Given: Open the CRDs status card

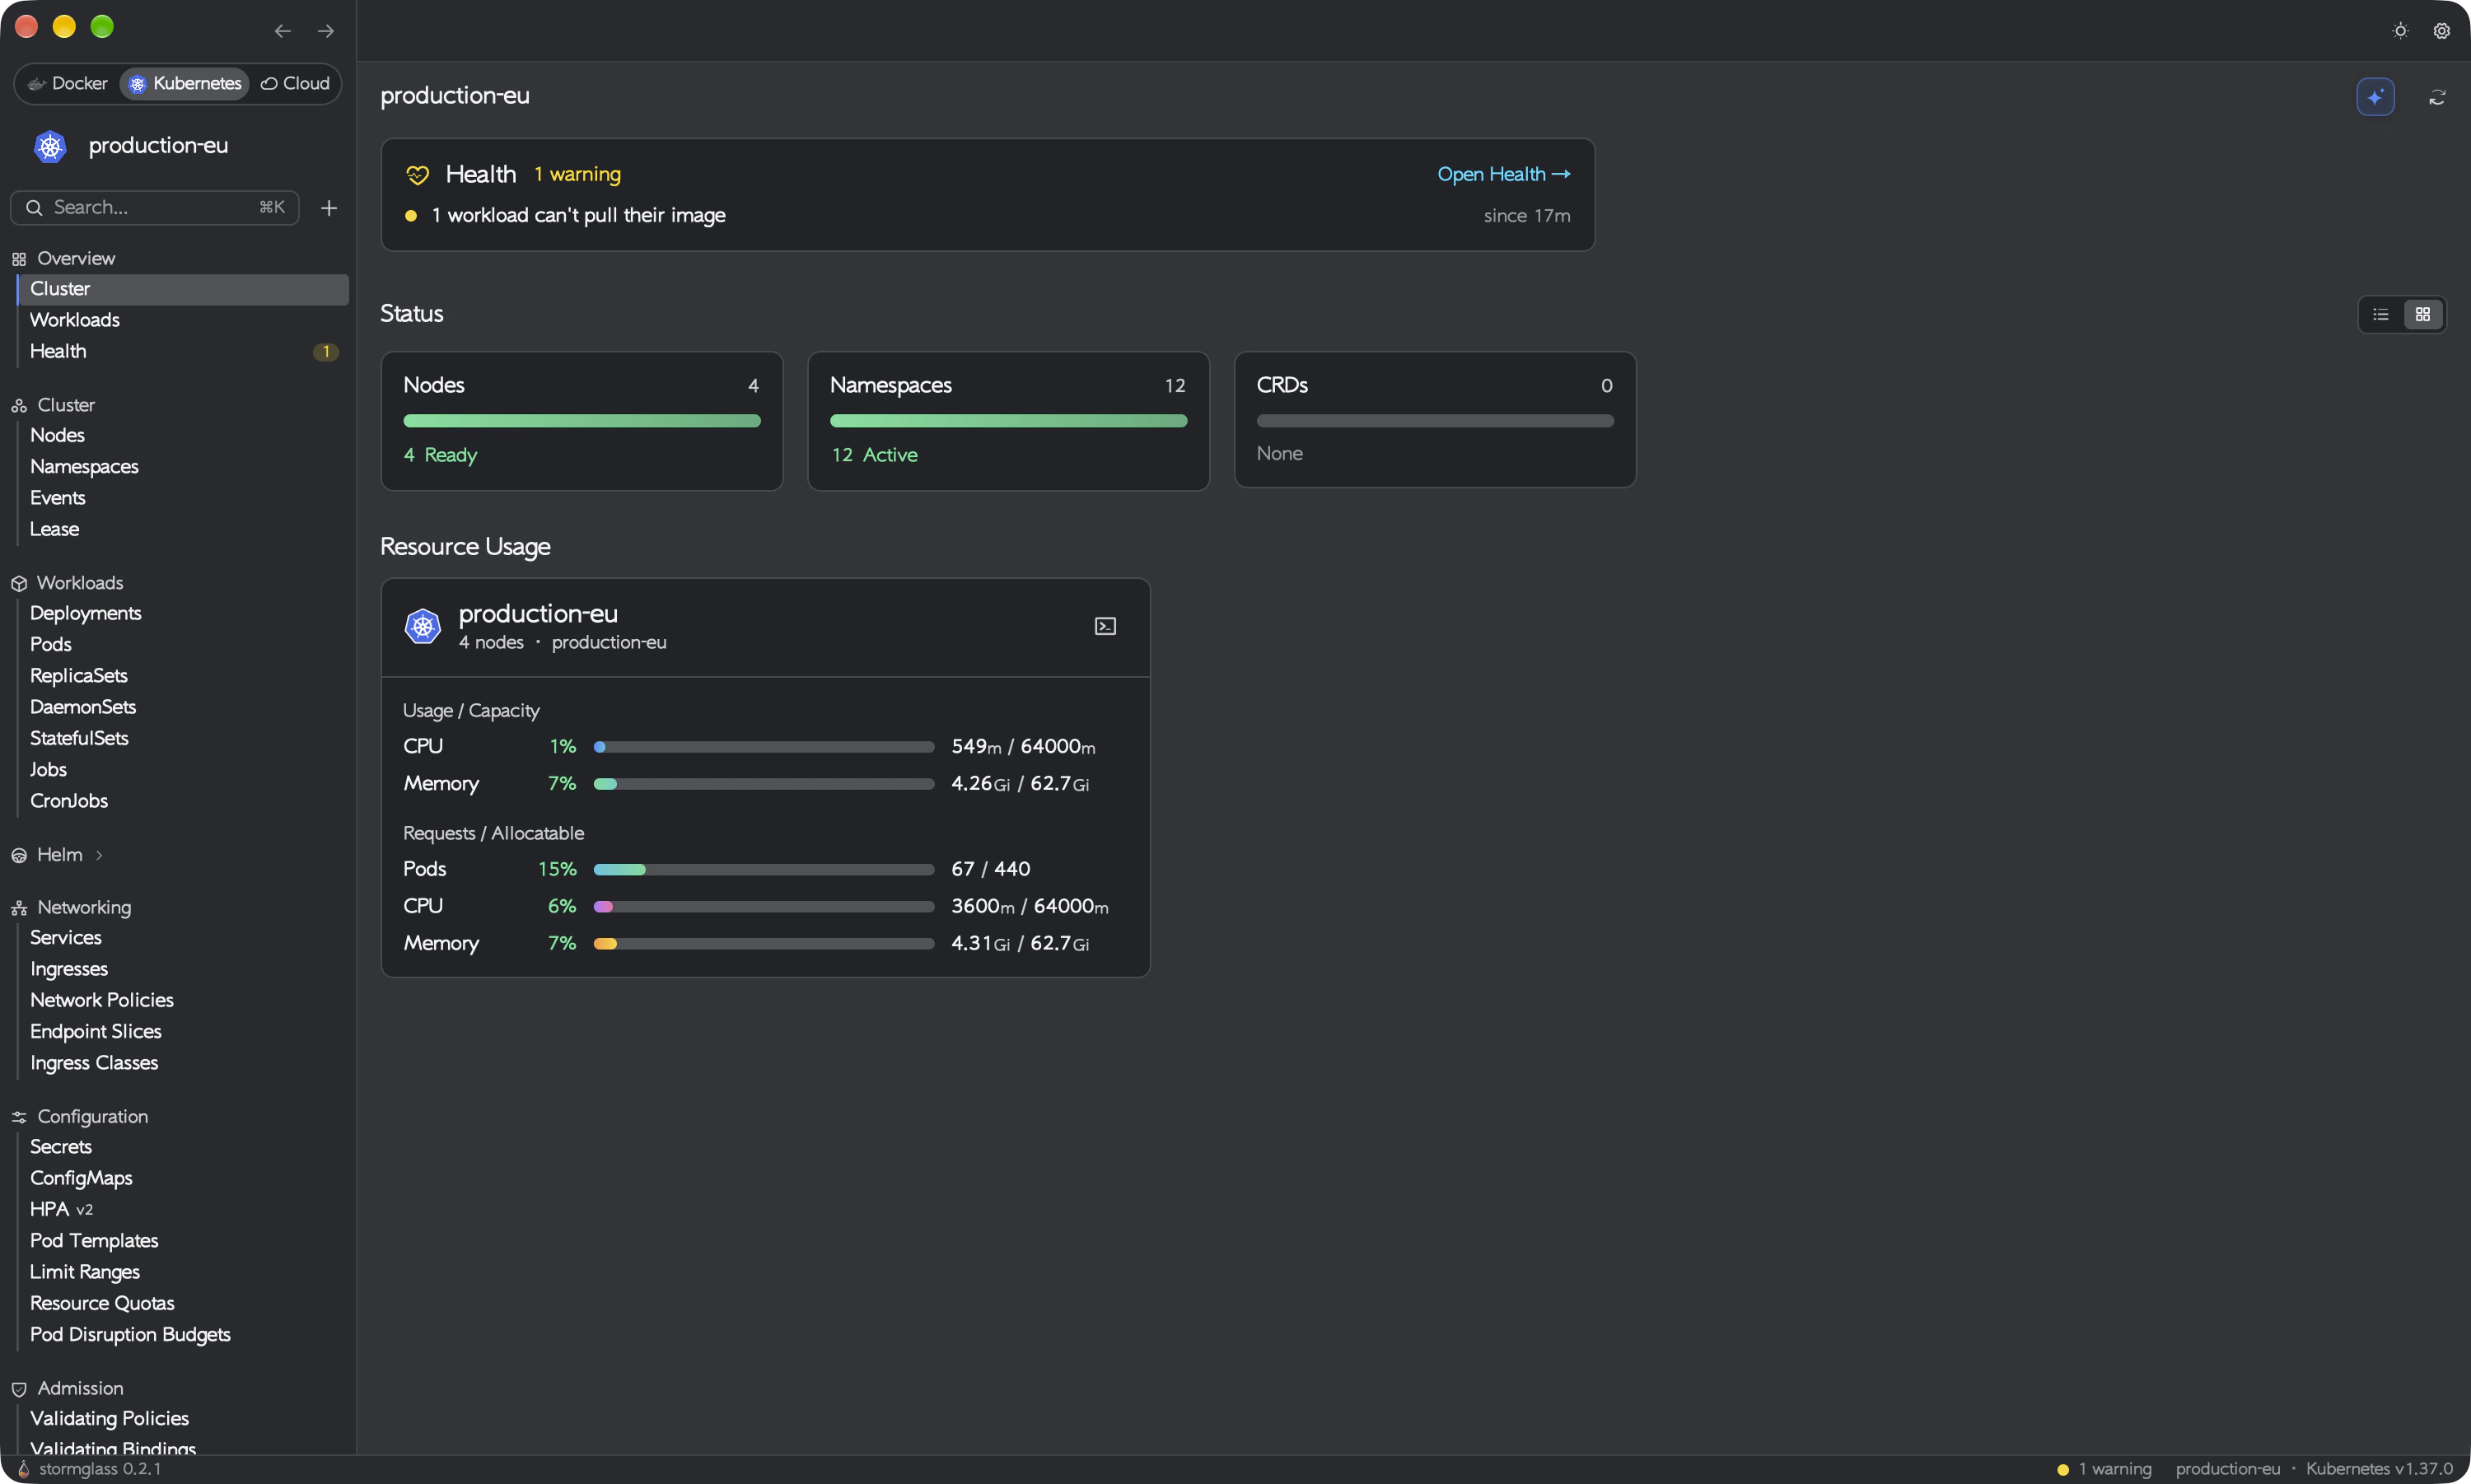Looking at the screenshot, I should click(1435, 420).
